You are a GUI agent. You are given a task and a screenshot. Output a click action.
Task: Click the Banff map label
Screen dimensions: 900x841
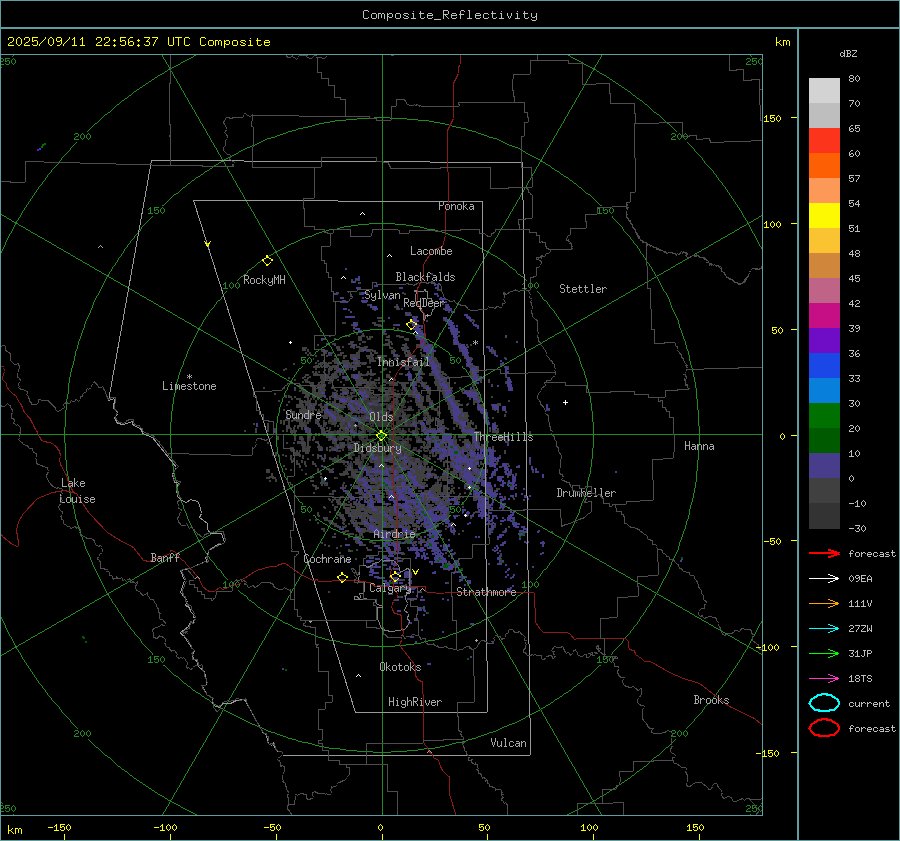coord(165,557)
